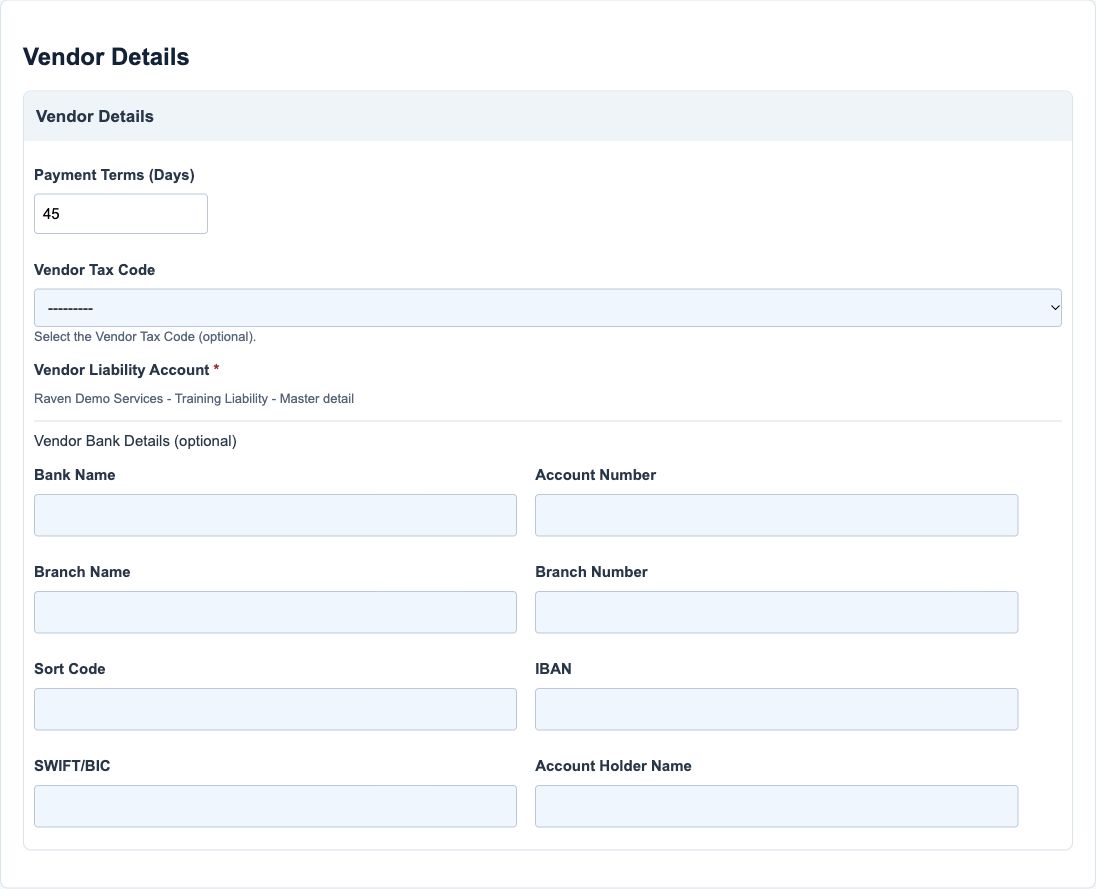The width and height of the screenshot is (1096, 889).
Task: Click the Branch Name label
Action: pyautogui.click(x=82, y=572)
